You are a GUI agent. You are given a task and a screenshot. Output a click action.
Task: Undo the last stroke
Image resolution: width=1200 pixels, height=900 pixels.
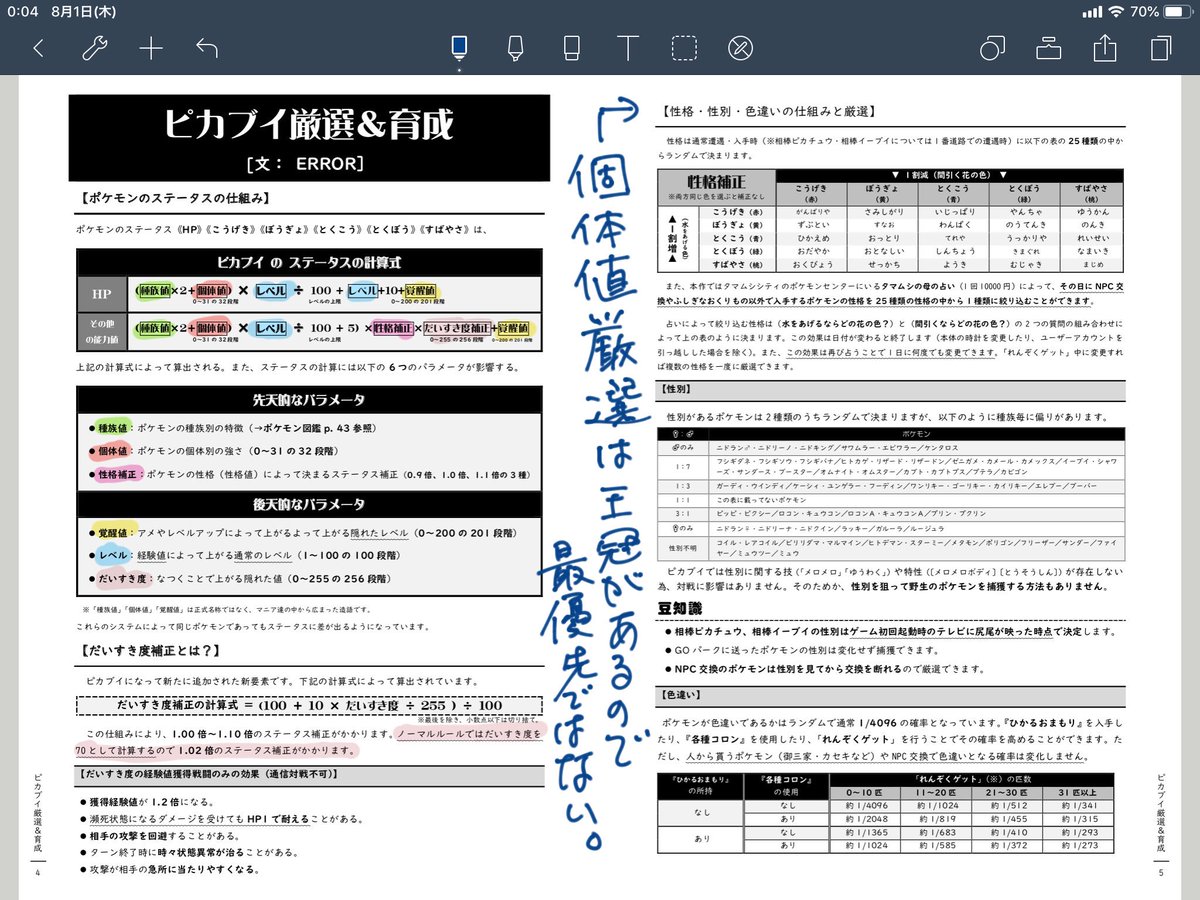207,47
